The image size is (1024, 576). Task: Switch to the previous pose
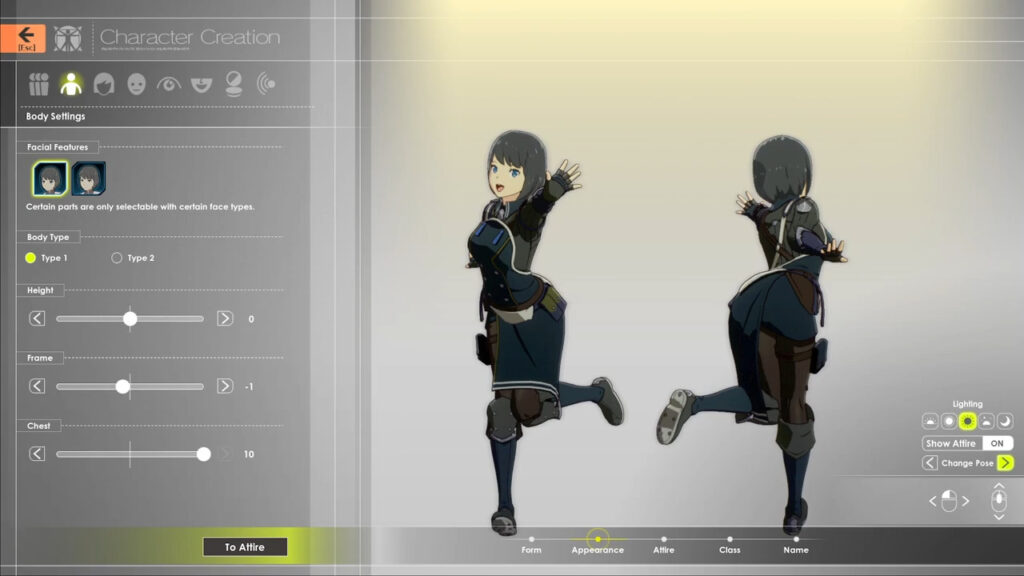click(x=930, y=463)
